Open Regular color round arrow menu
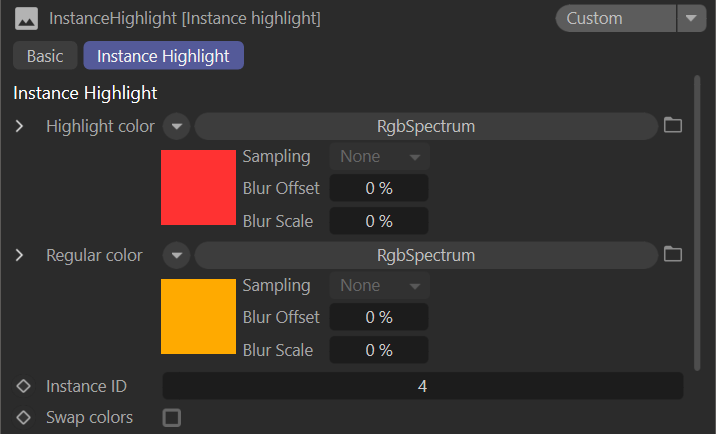Screen dimensions: 716x434 click(176, 256)
